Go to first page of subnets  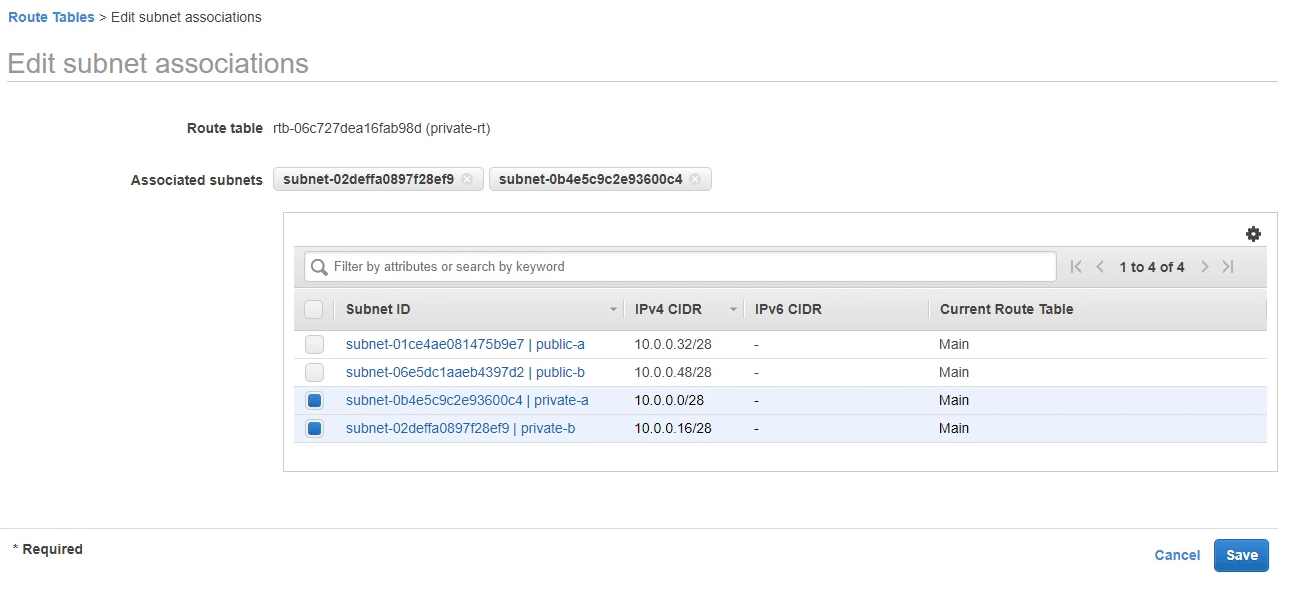point(1076,267)
